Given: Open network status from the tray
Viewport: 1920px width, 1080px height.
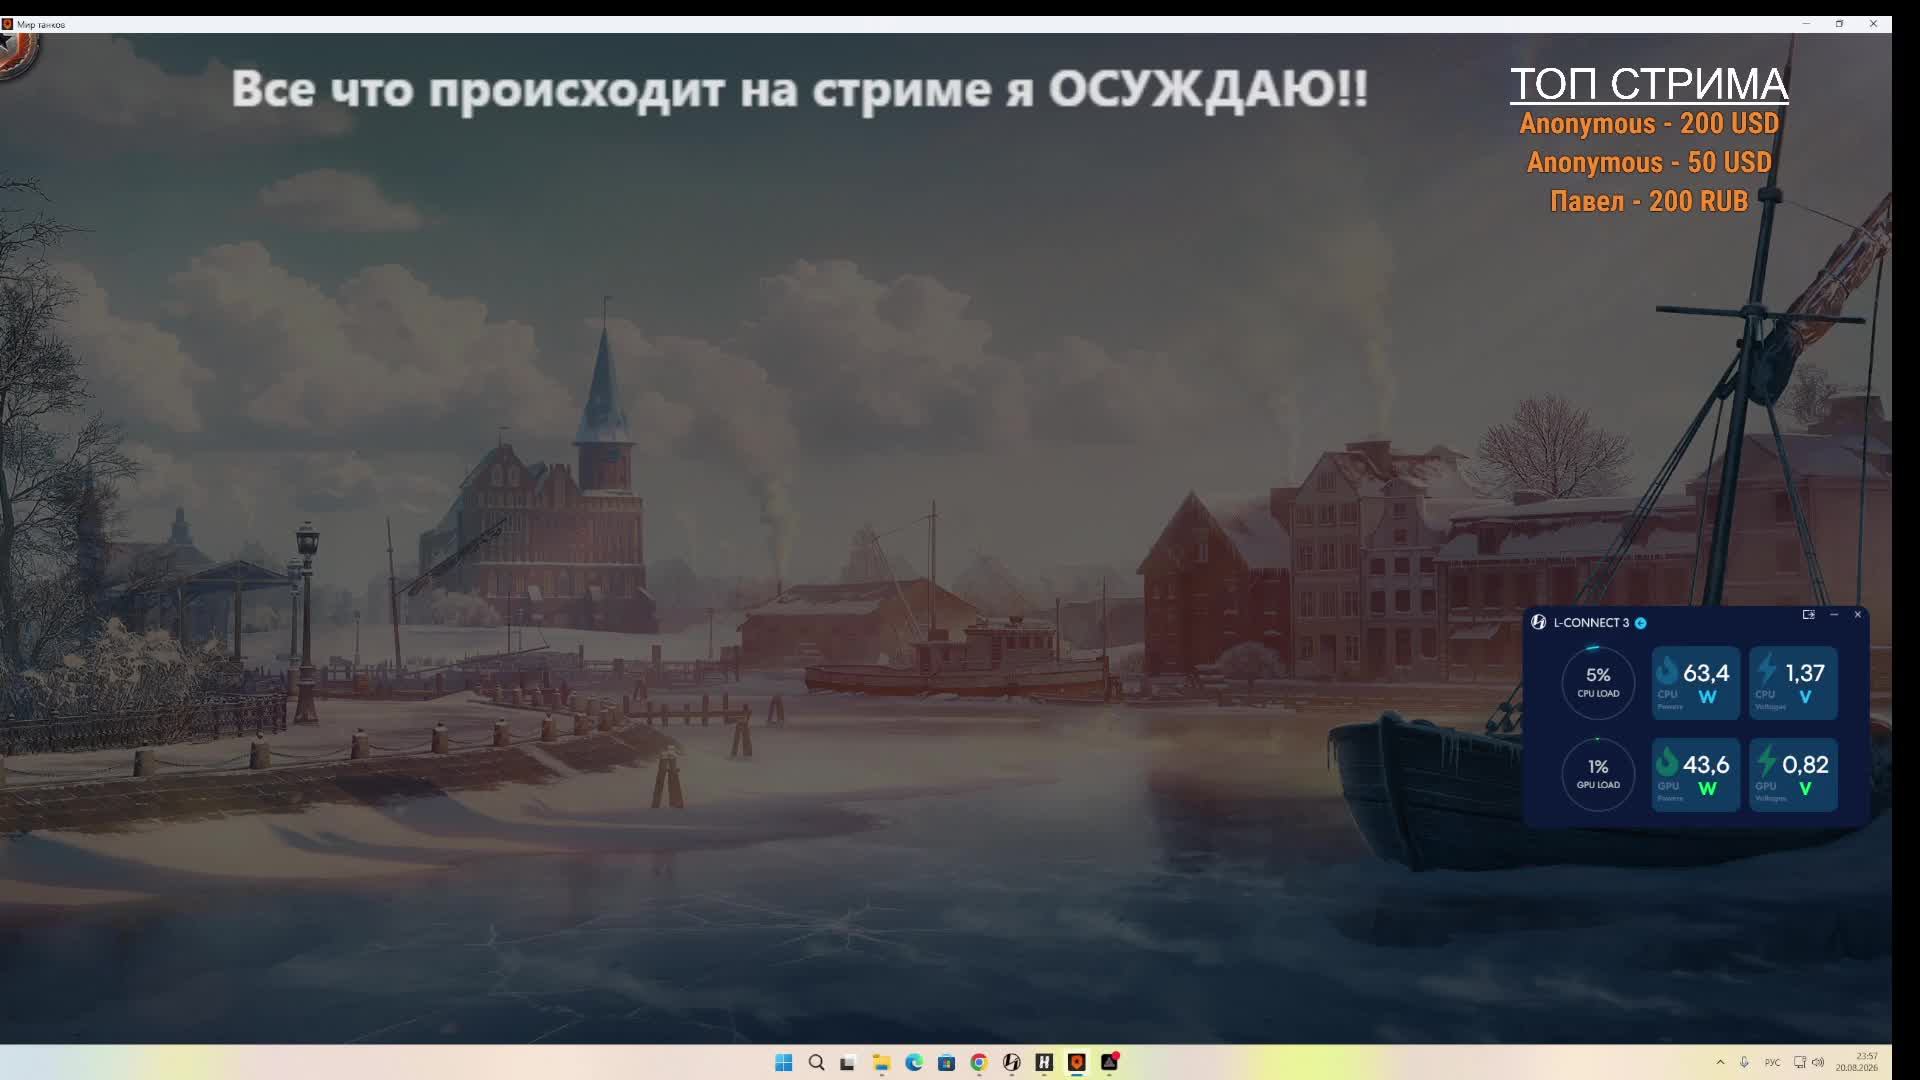Looking at the screenshot, I should pyautogui.click(x=1800, y=1062).
